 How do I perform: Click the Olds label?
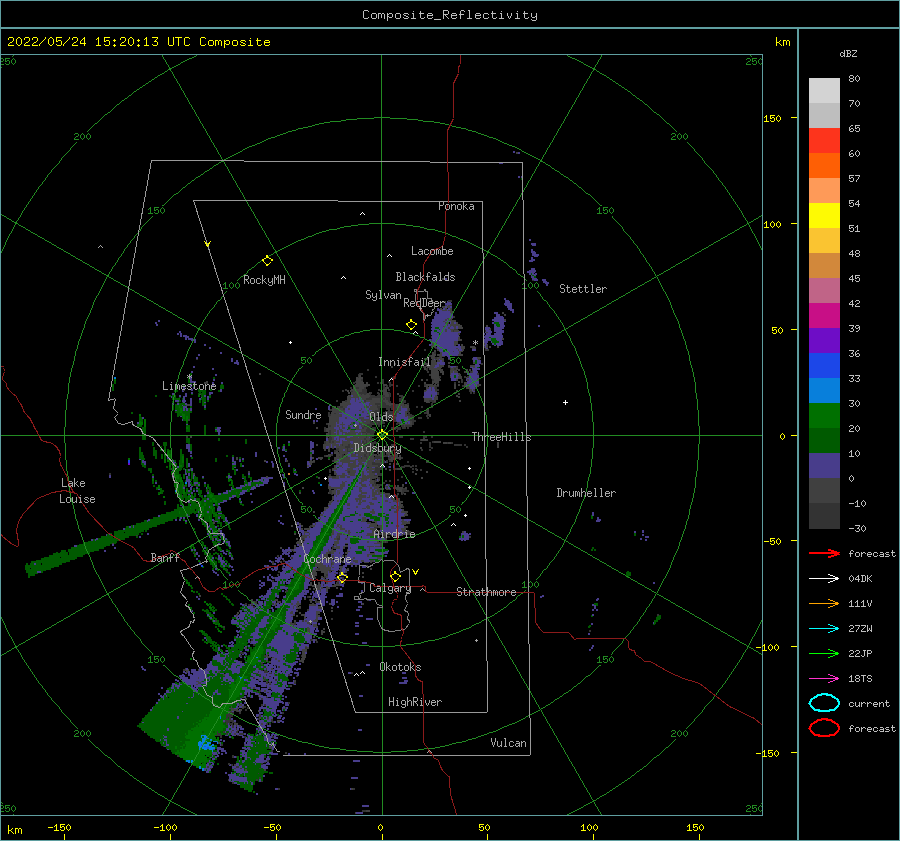point(381,417)
